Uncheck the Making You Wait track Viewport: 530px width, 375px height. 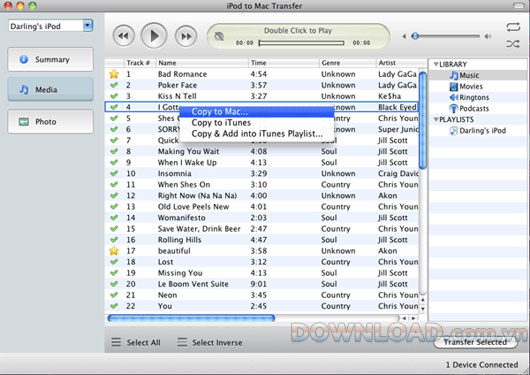pos(114,151)
